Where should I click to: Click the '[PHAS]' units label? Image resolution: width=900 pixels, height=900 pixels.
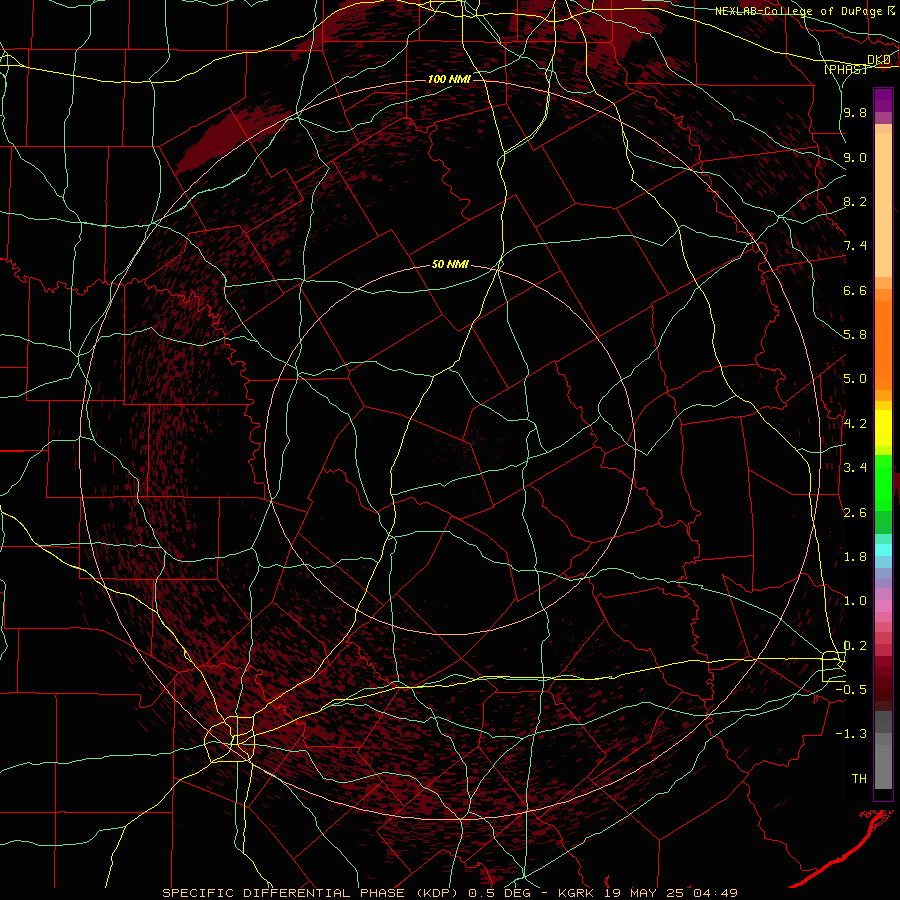[x=845, y=69]
